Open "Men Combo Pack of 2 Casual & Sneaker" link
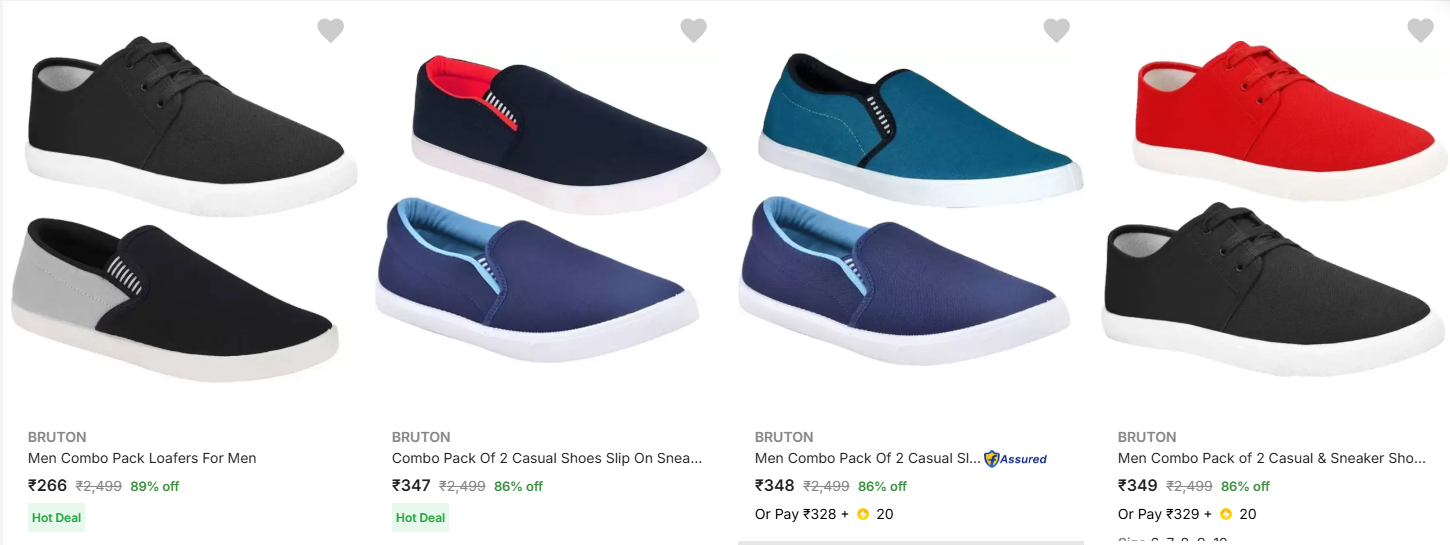 click(x=1271, y=458)
